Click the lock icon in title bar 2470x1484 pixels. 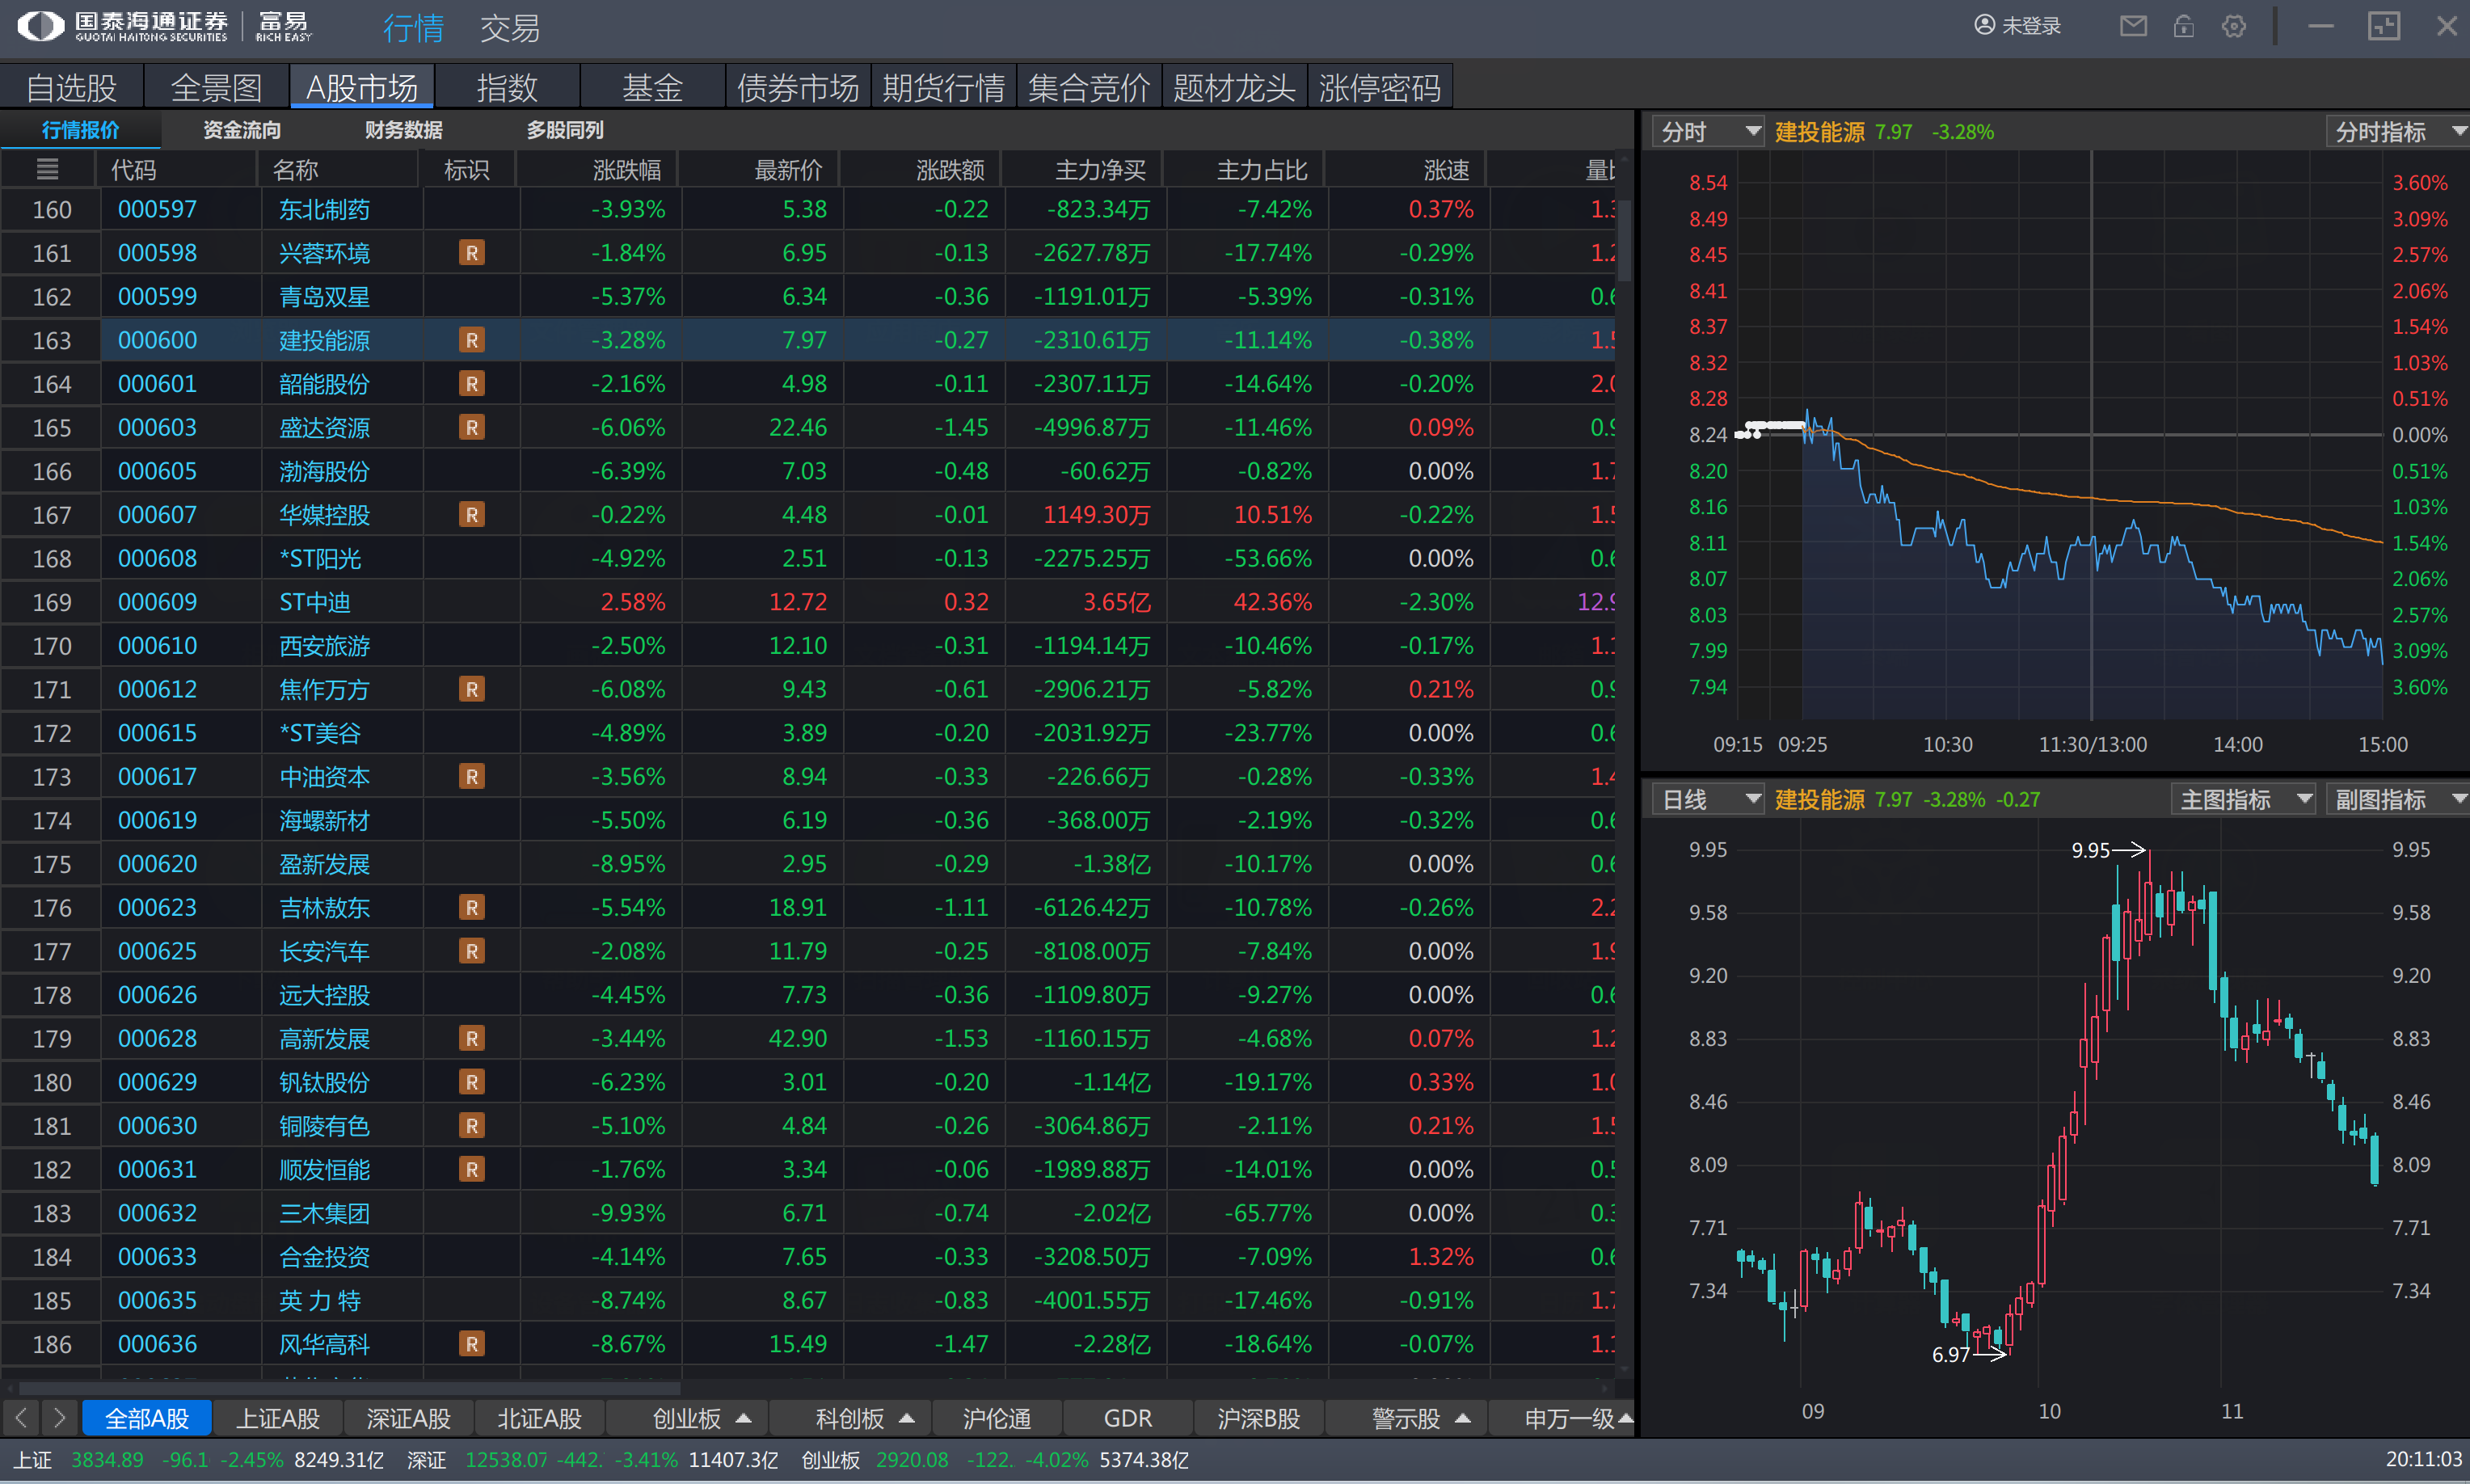click(x=2184, y=27)
